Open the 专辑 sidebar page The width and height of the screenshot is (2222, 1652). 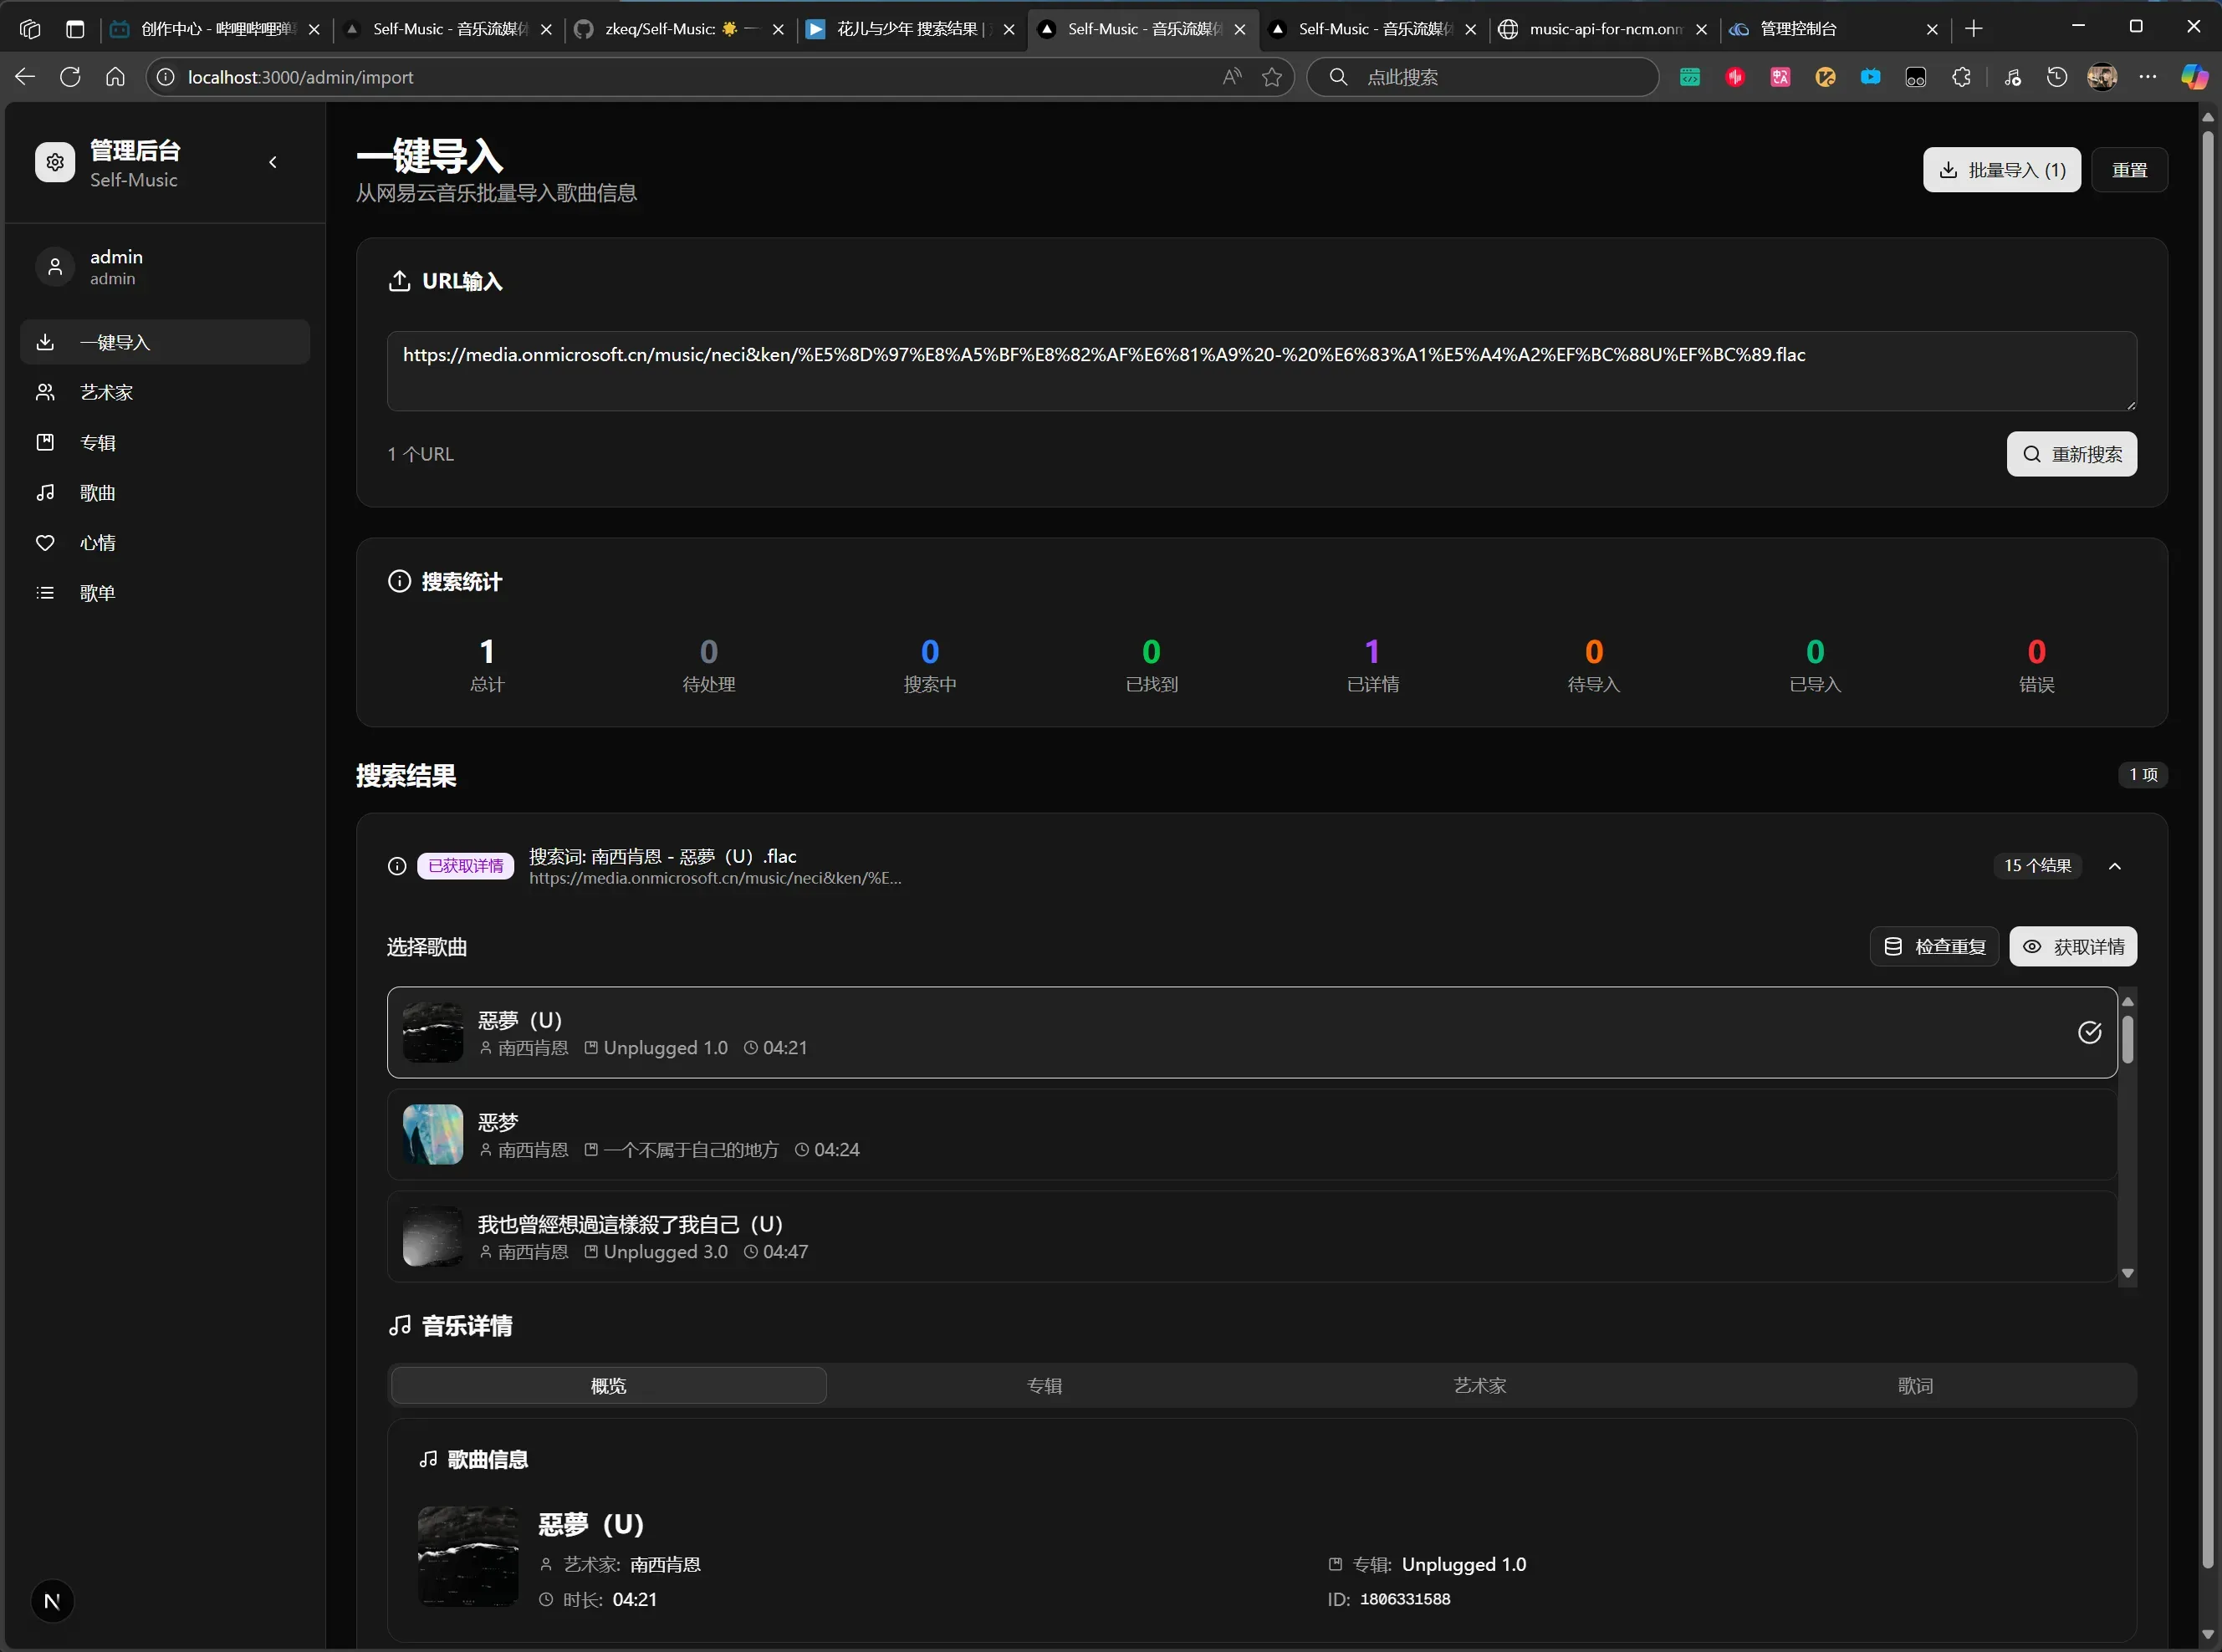(x=97, y=442)
